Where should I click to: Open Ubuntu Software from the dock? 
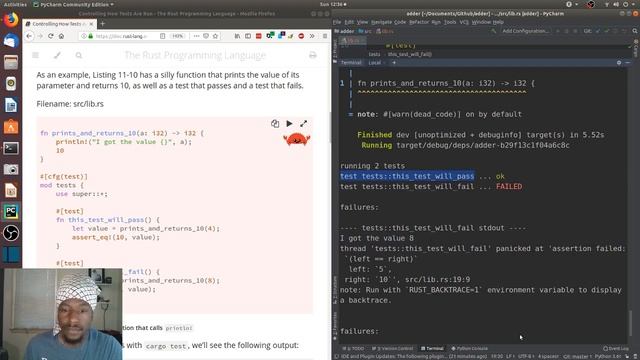pos(11,127)
